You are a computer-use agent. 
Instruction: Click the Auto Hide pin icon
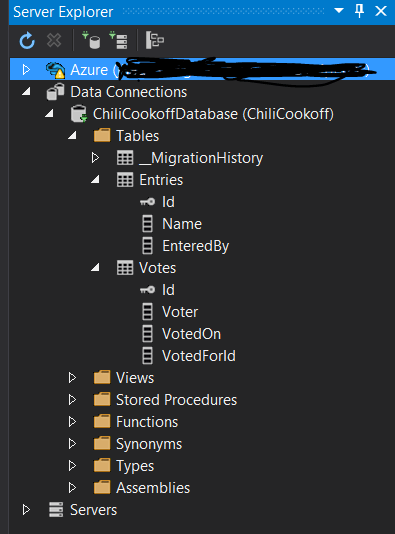click(x=359, y=11)
